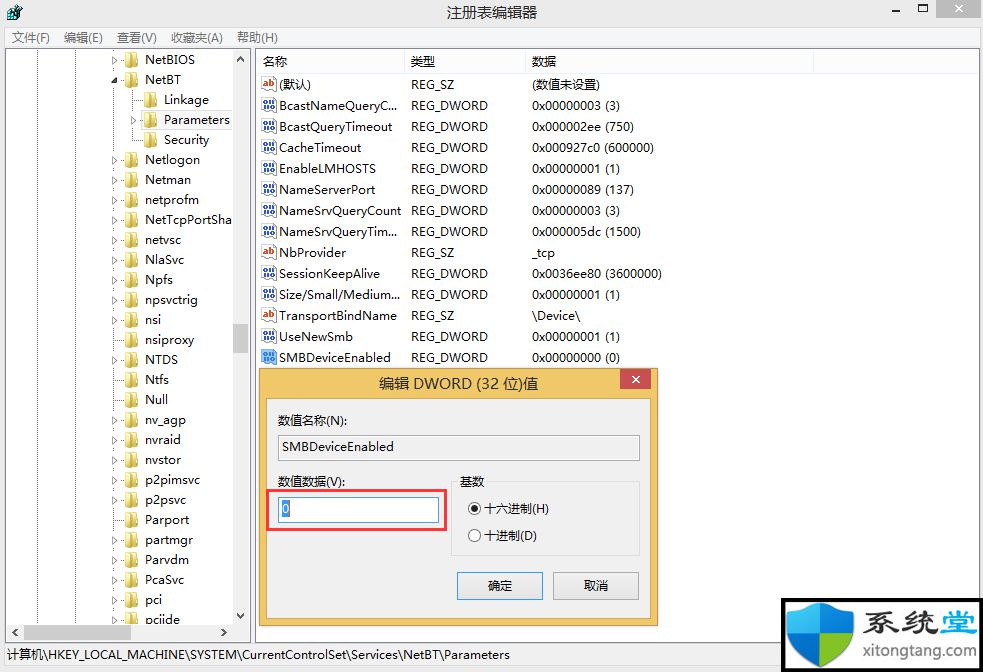Click the (默认) string value icon

point(269,84)
